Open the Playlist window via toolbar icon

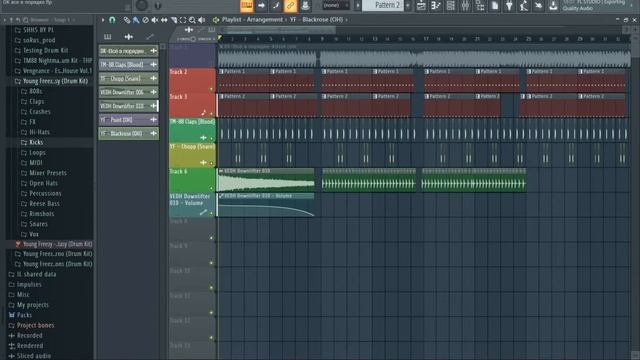pyautogui.click(x=421, y=5)
